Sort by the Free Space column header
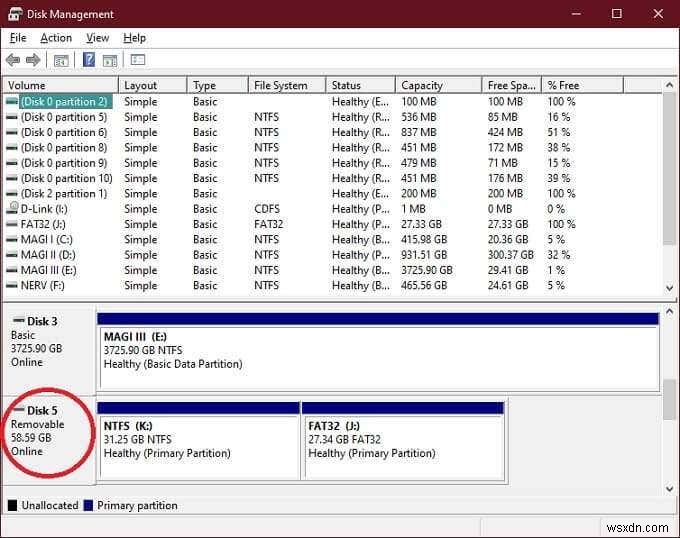Screen dimensions: 680x538 point(512,85)
